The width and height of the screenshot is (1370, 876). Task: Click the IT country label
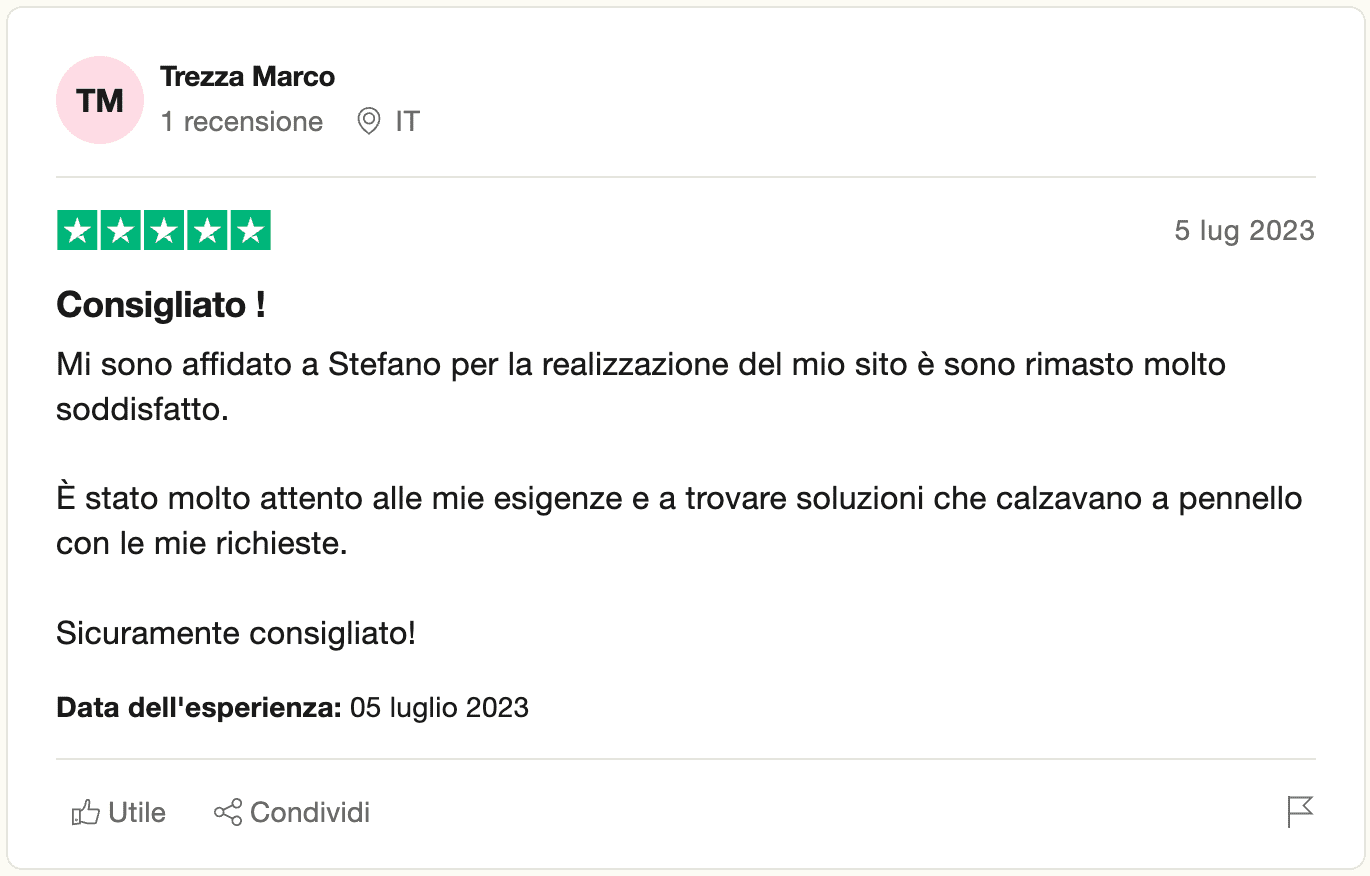(x=407, y=122)
